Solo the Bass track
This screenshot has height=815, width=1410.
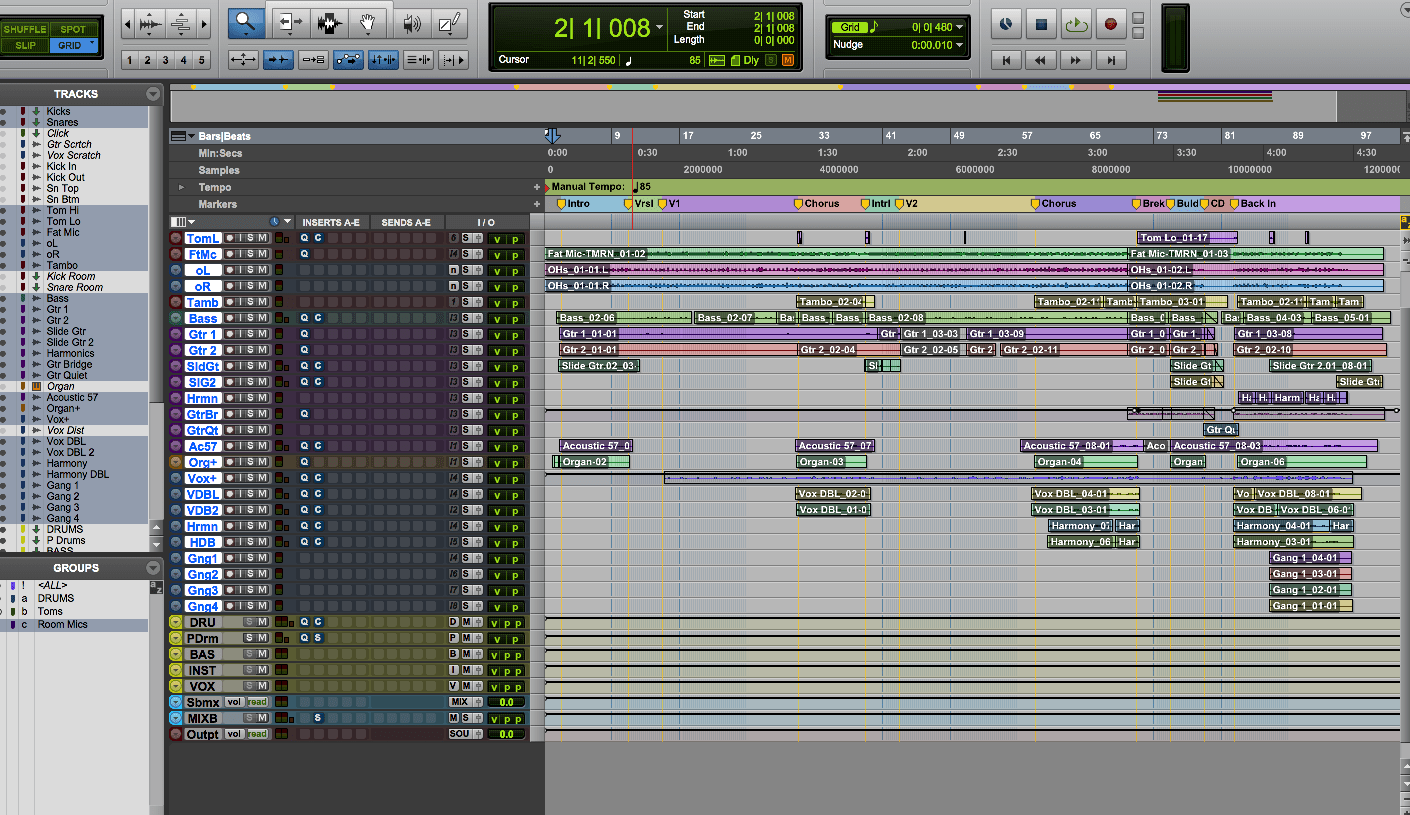251,317
